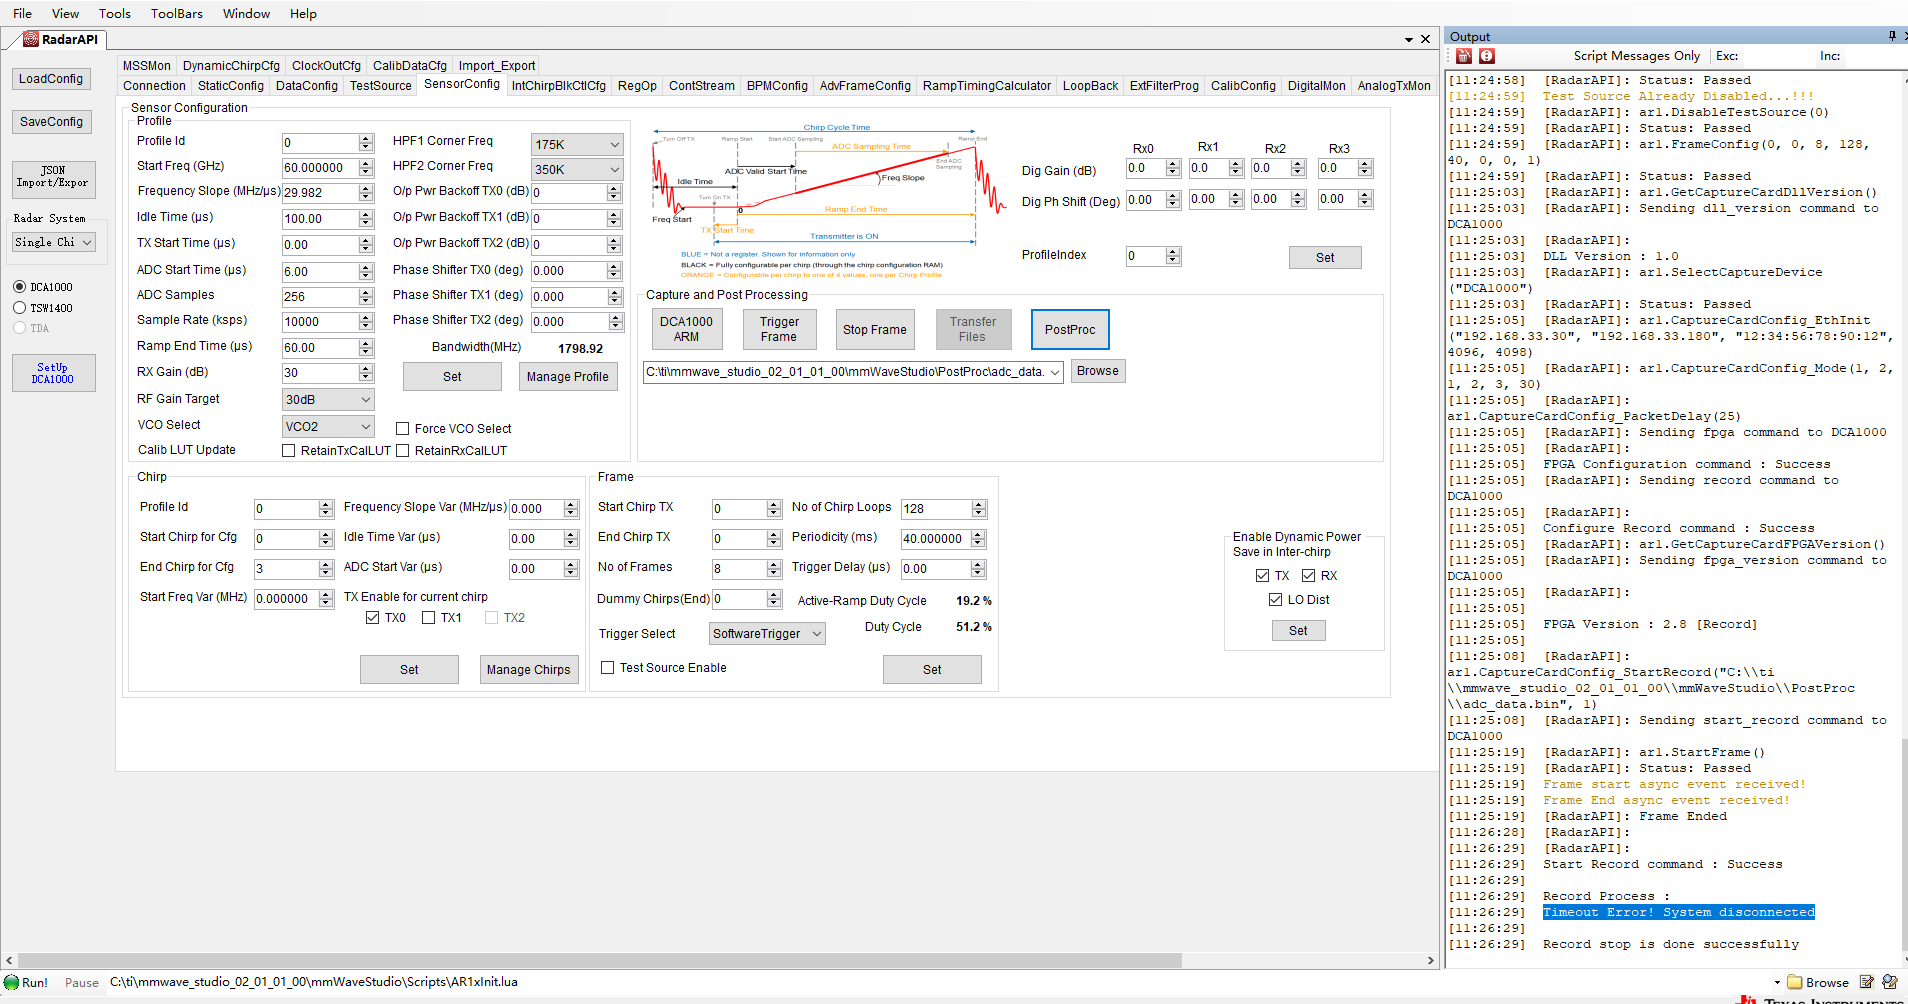Click the PostProc button
1908x1004 pixels.
(1070, 330)
